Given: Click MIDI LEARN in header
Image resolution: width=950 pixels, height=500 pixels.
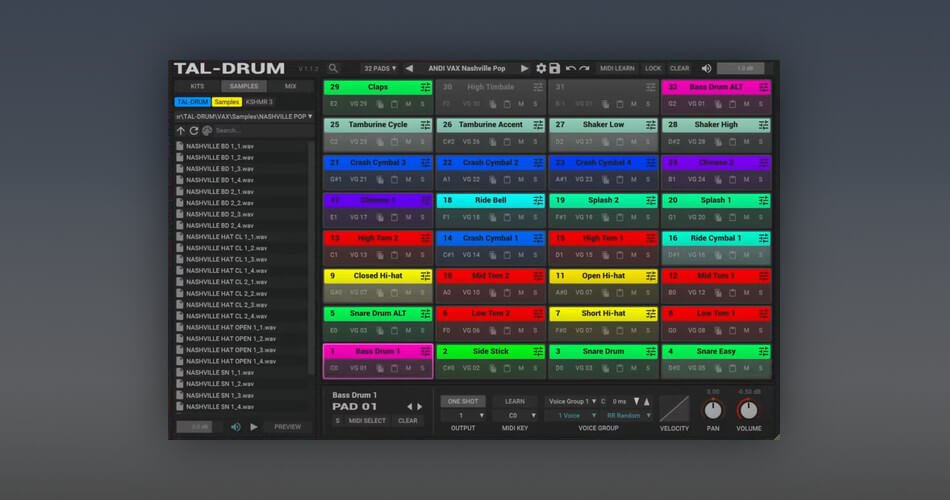Looking at the screenshot, I should (x=617, y=68).
